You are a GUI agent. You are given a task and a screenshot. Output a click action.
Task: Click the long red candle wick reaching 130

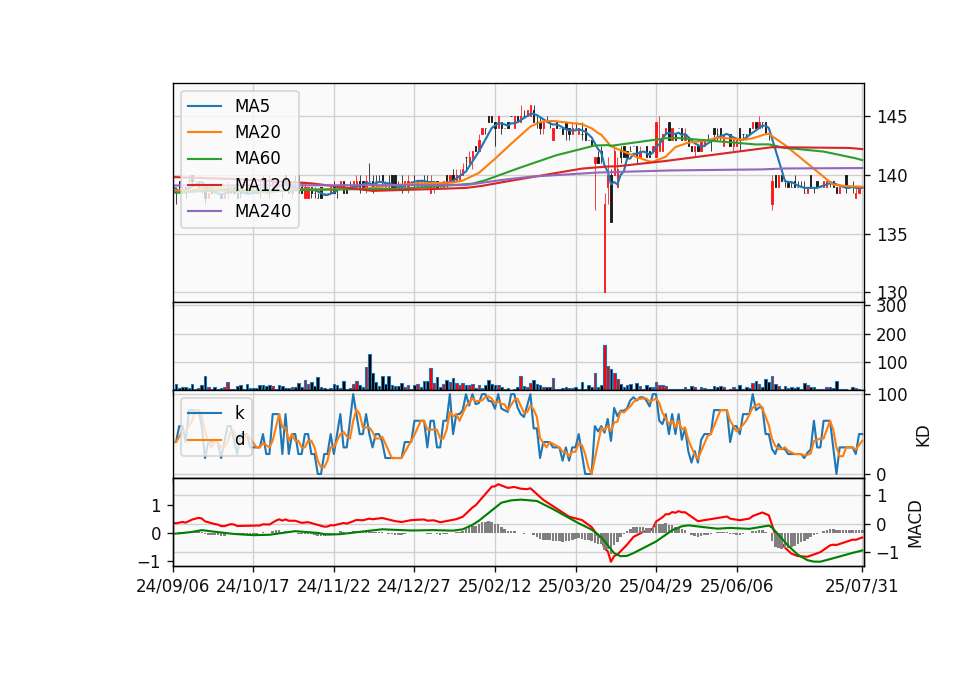(x=605, y=245)
